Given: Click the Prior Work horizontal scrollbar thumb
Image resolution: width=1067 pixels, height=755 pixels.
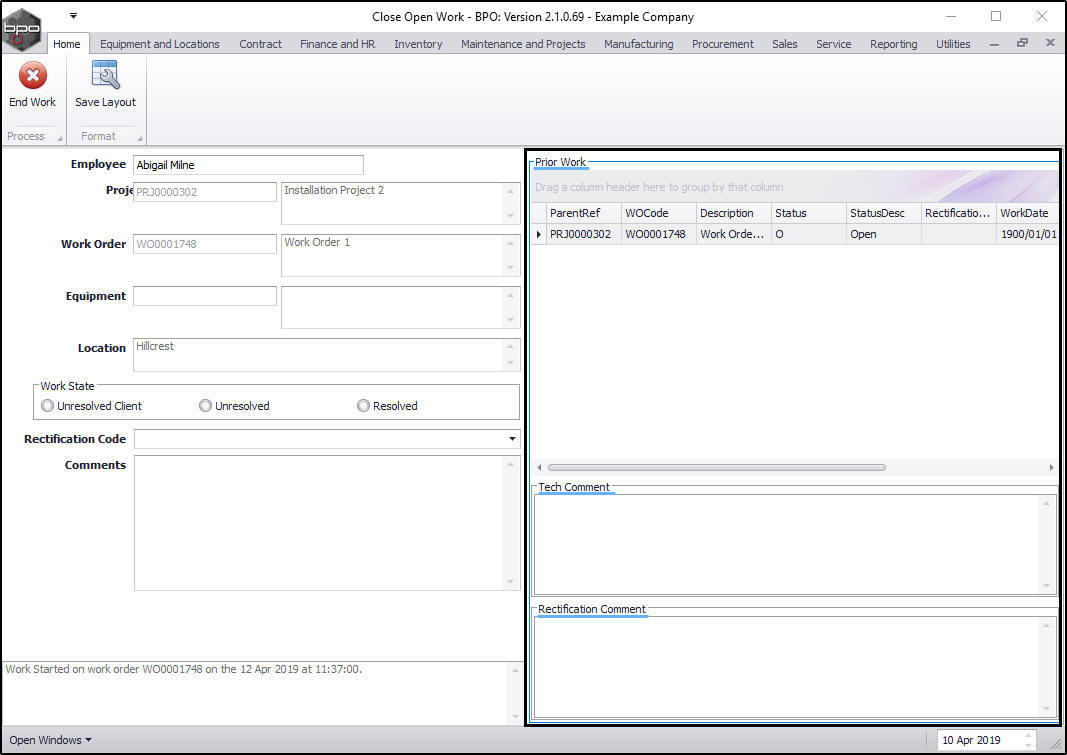Looking at the screenshot, I should click(x=717, y=467).
